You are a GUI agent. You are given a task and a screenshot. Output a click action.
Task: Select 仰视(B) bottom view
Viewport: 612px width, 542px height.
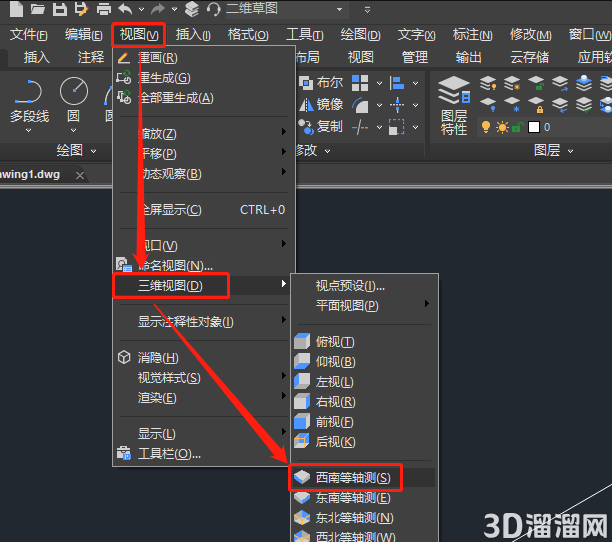point(364,362)
